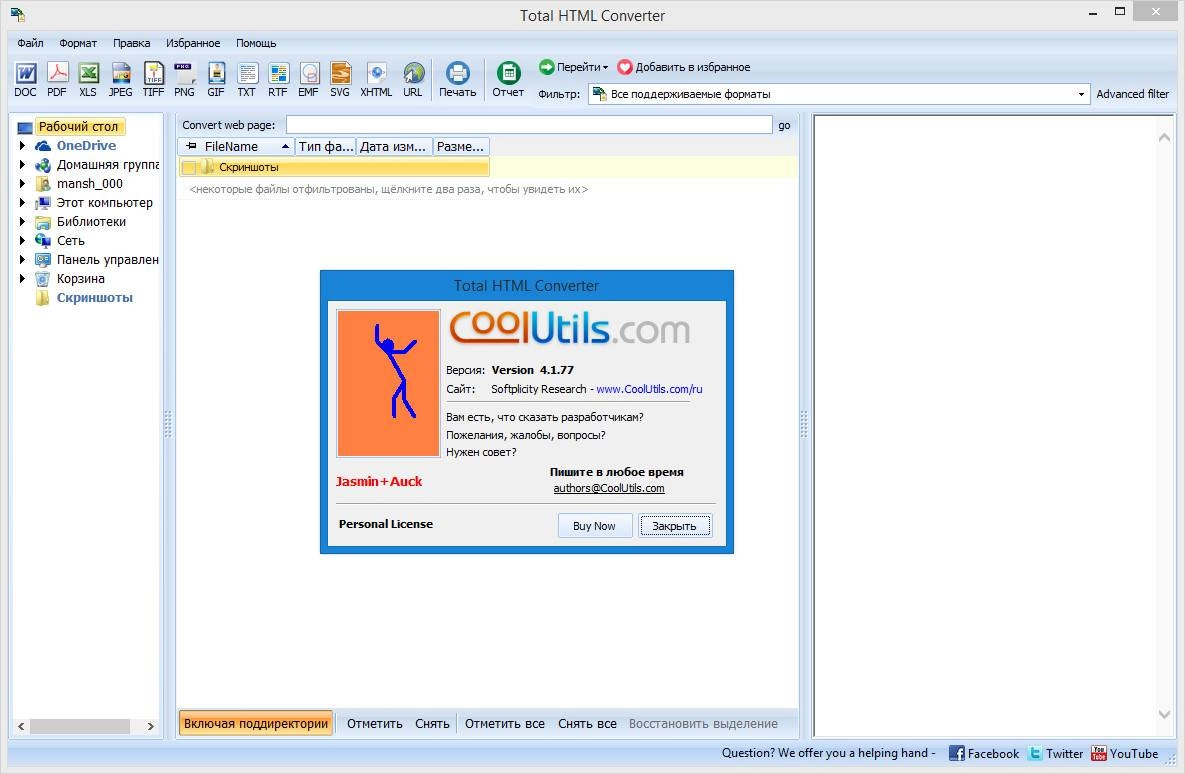Choose the PDF output format icon
Viewport: 1185px width, 774px height.
point(57,79)
